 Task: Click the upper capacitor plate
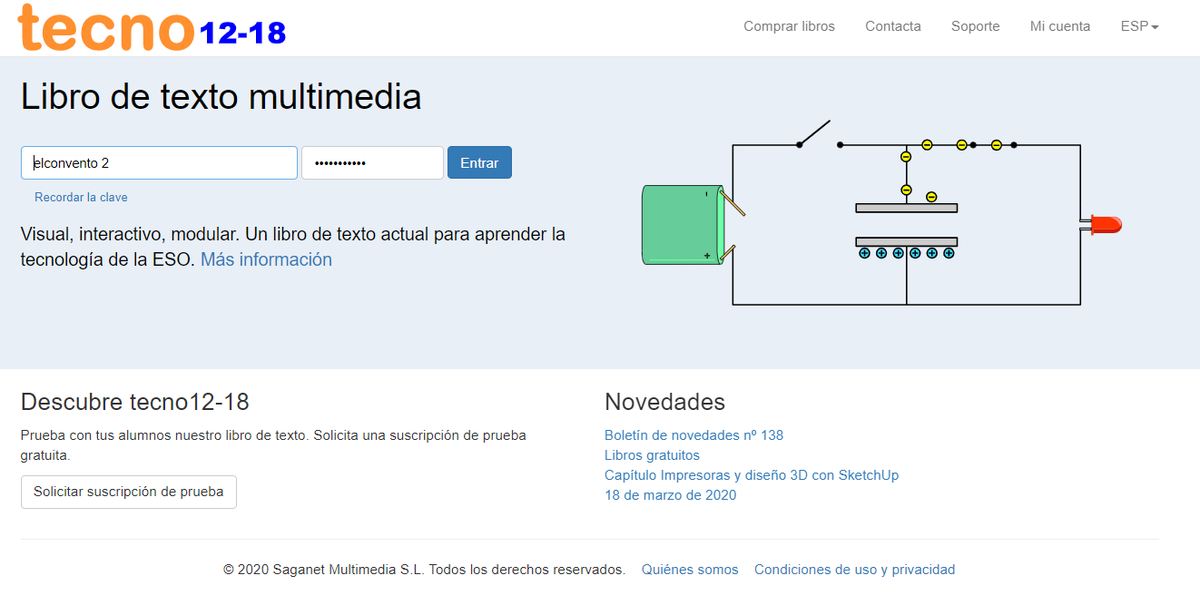click(x=906, y=208)
